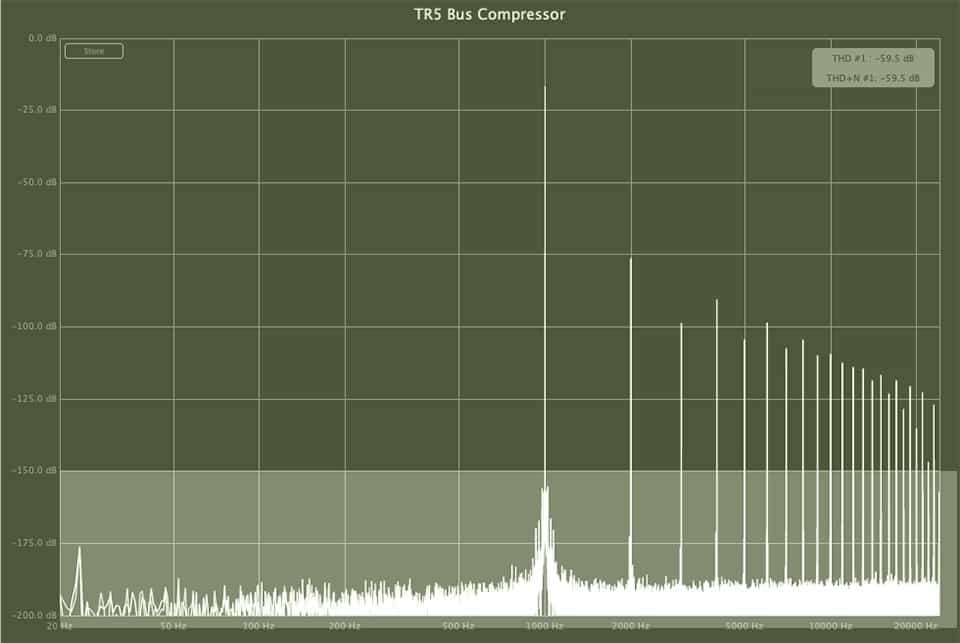Click the THD #1 readout value
960x643 pixels.
point(875,59)
